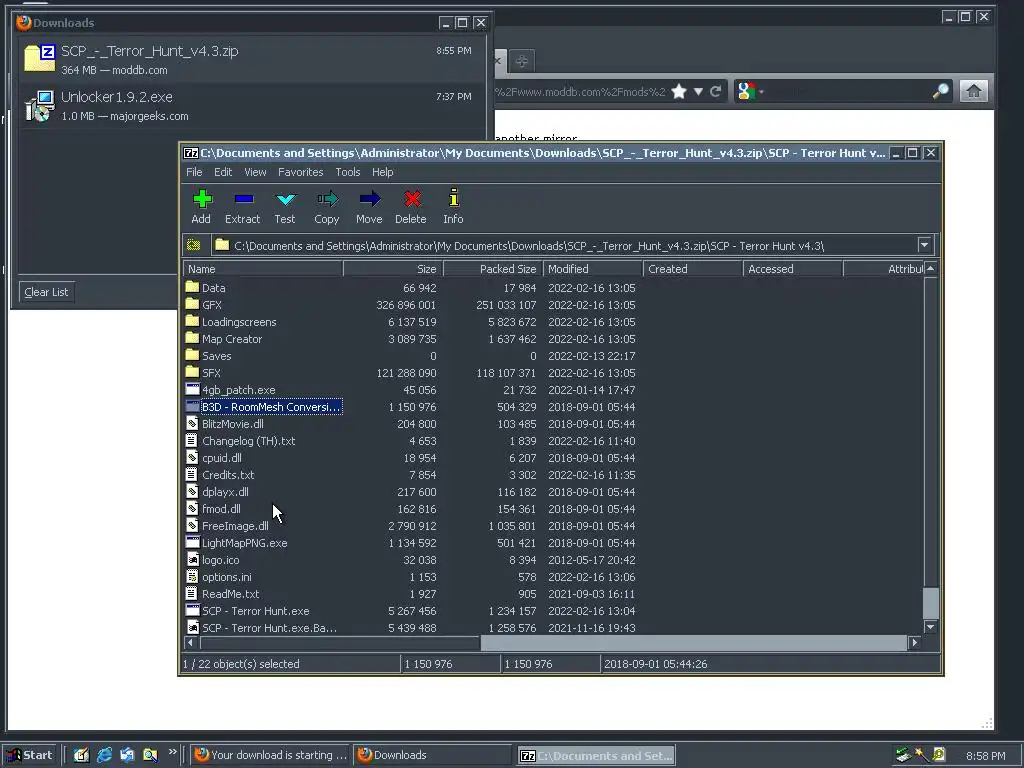Open the Edit menu

point(223,172)
